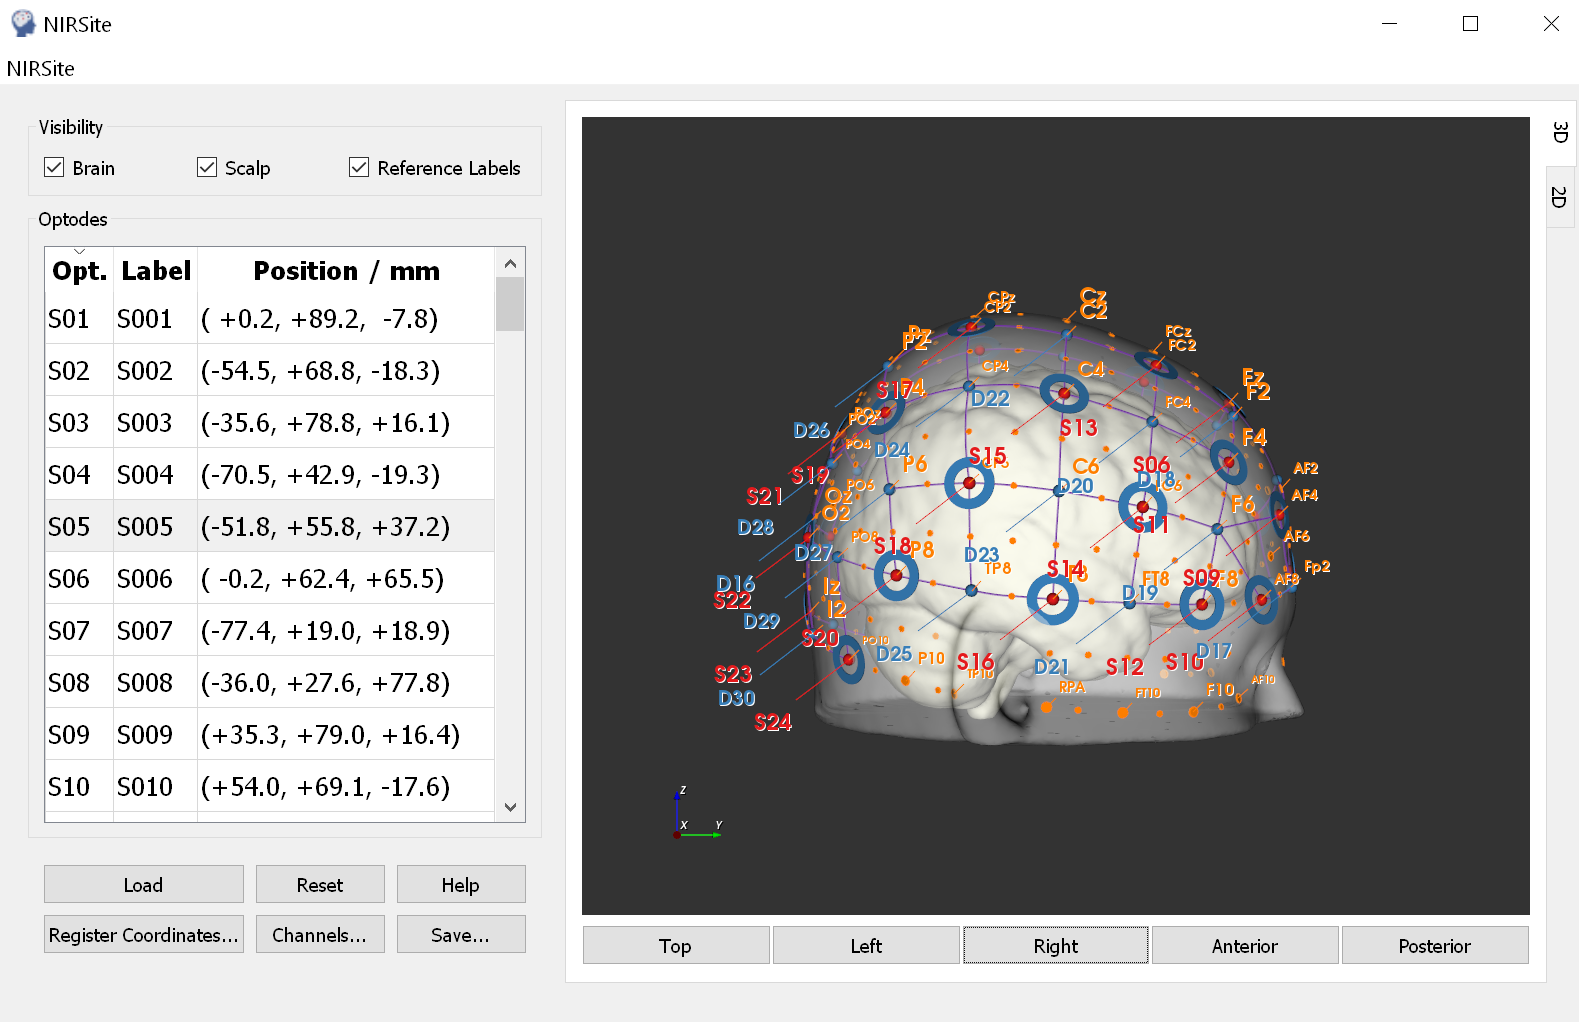Open Register Coordinates dialog
The height and width of the screenshot is (1022, 1579).
point(144,935)
